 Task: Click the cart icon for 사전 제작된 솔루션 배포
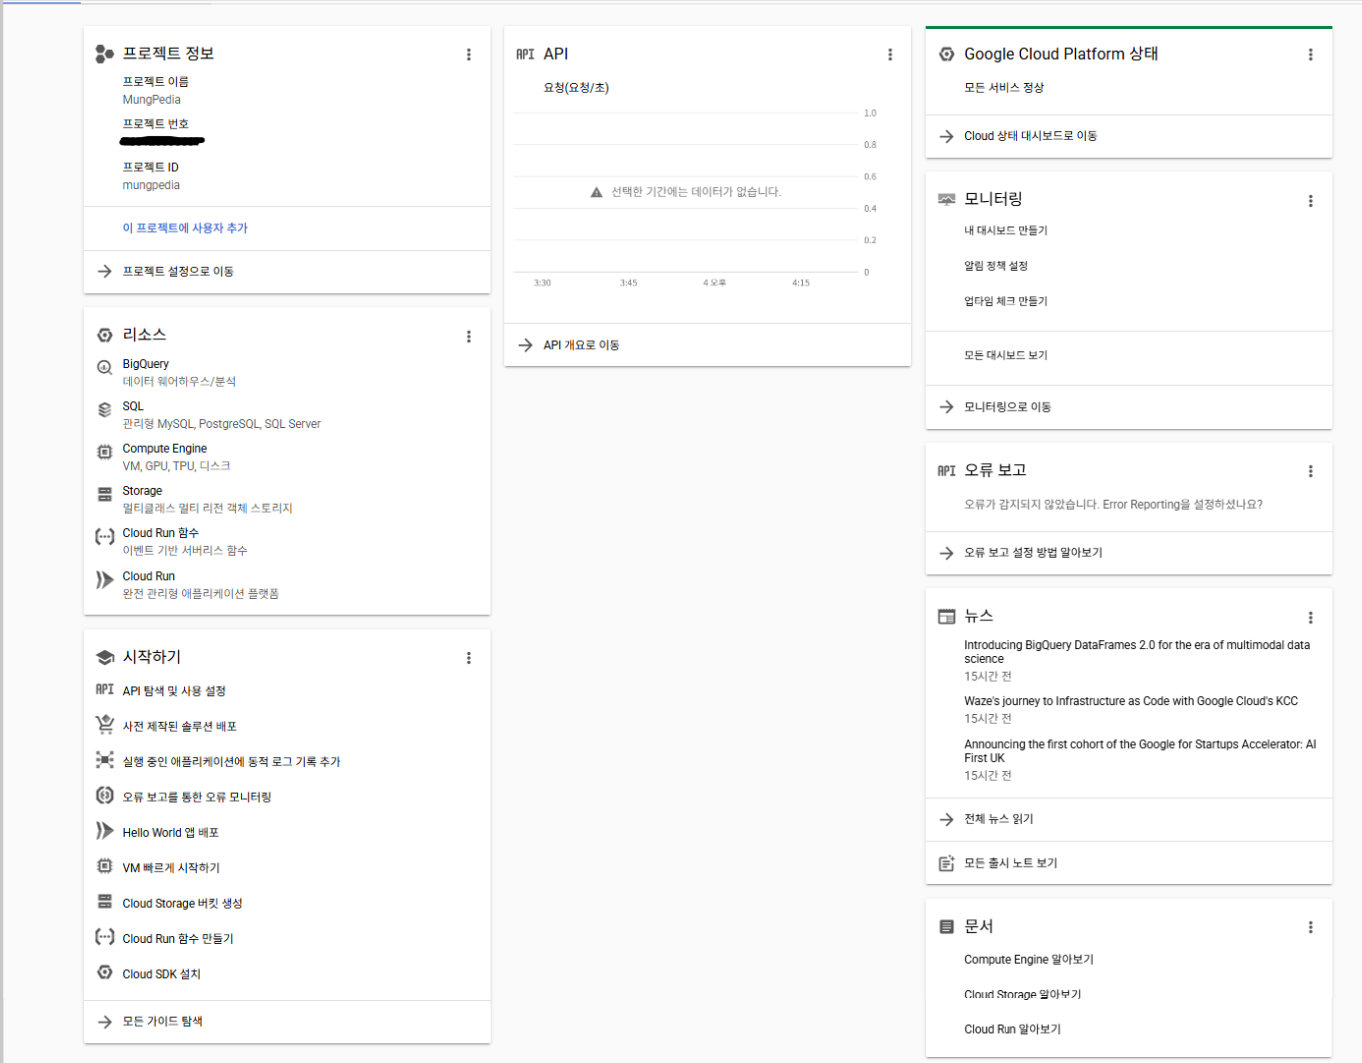[x=104, y=724]
